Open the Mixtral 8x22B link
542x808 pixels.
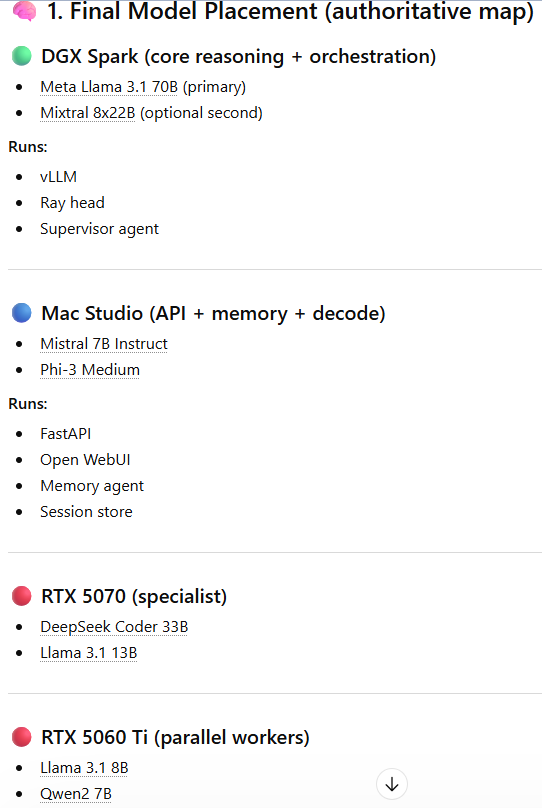[88, 113]
